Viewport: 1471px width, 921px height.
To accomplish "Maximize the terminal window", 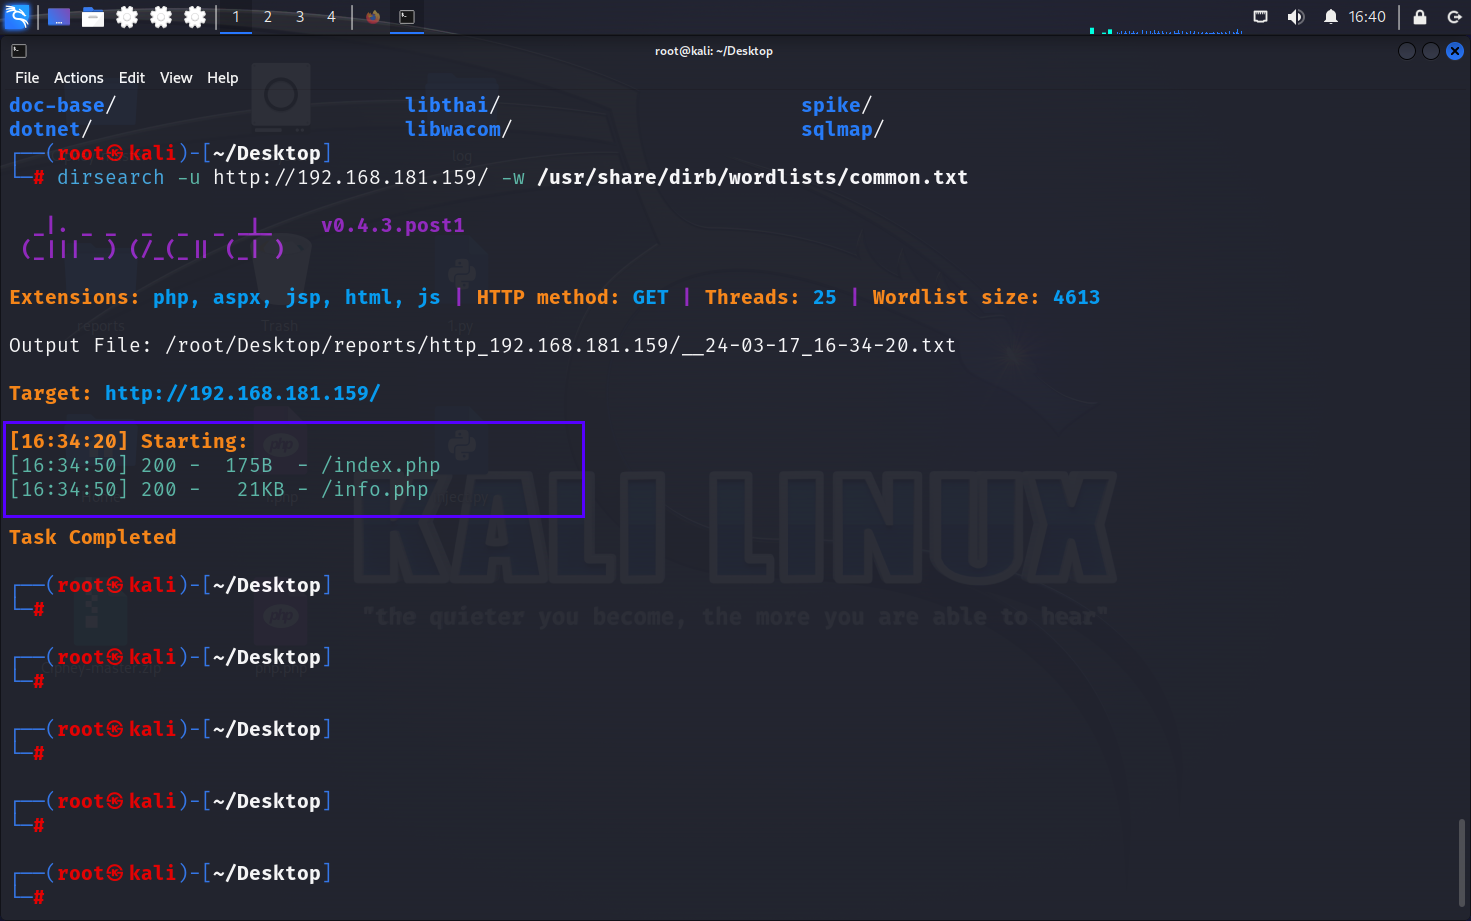I will (x=1431, y=51).
